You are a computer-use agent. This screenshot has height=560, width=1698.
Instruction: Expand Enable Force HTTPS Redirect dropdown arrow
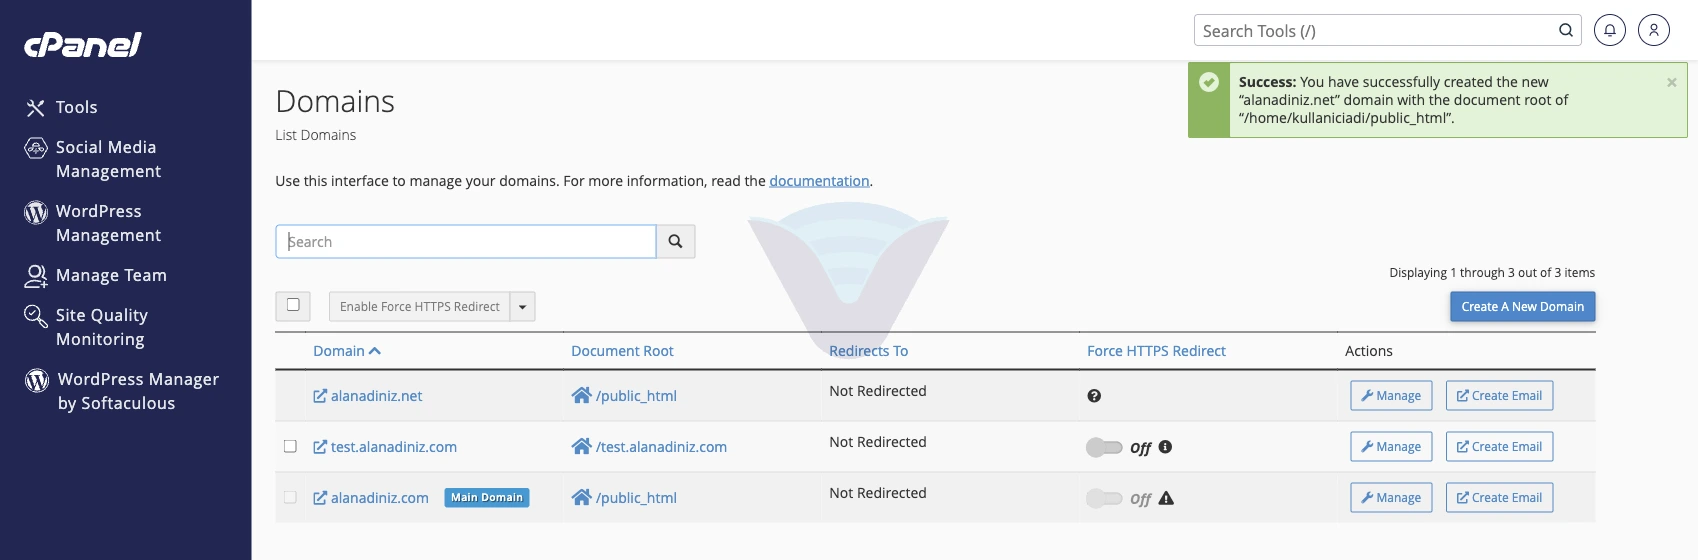tap(522, 307)
